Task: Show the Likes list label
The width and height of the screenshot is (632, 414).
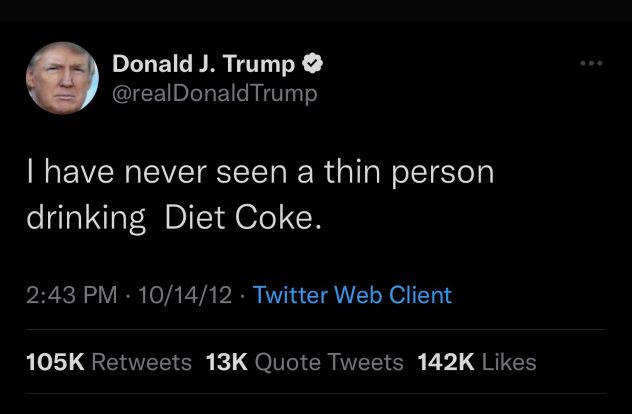Action: pos(508,362)
